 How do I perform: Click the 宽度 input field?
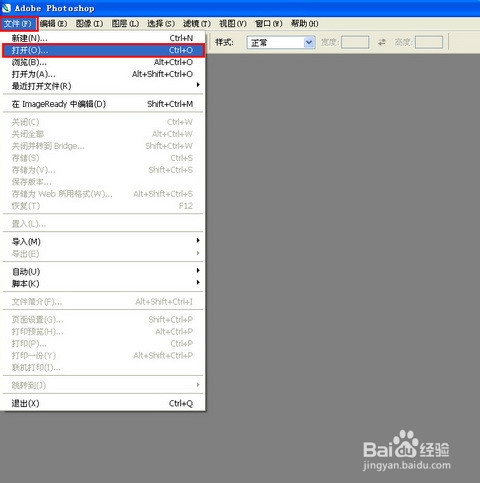click(355, 43)
